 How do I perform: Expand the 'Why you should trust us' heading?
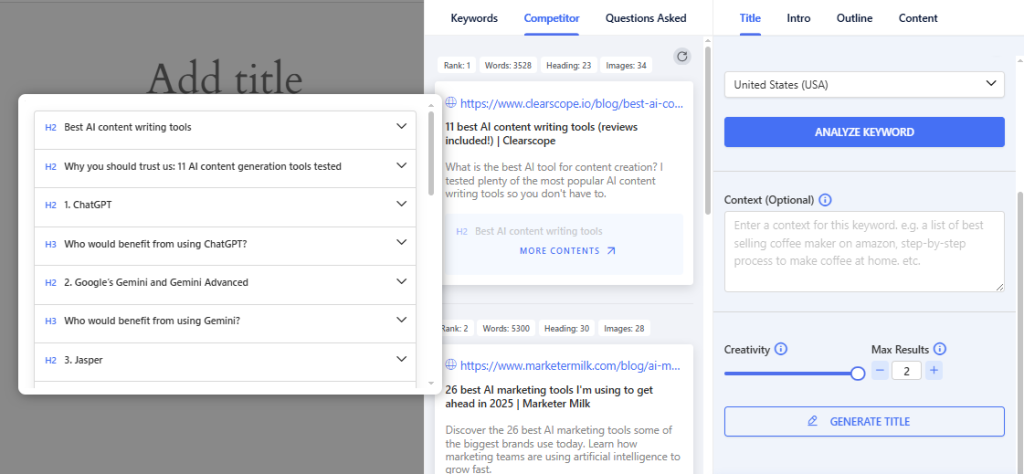[x=225, y=168]
